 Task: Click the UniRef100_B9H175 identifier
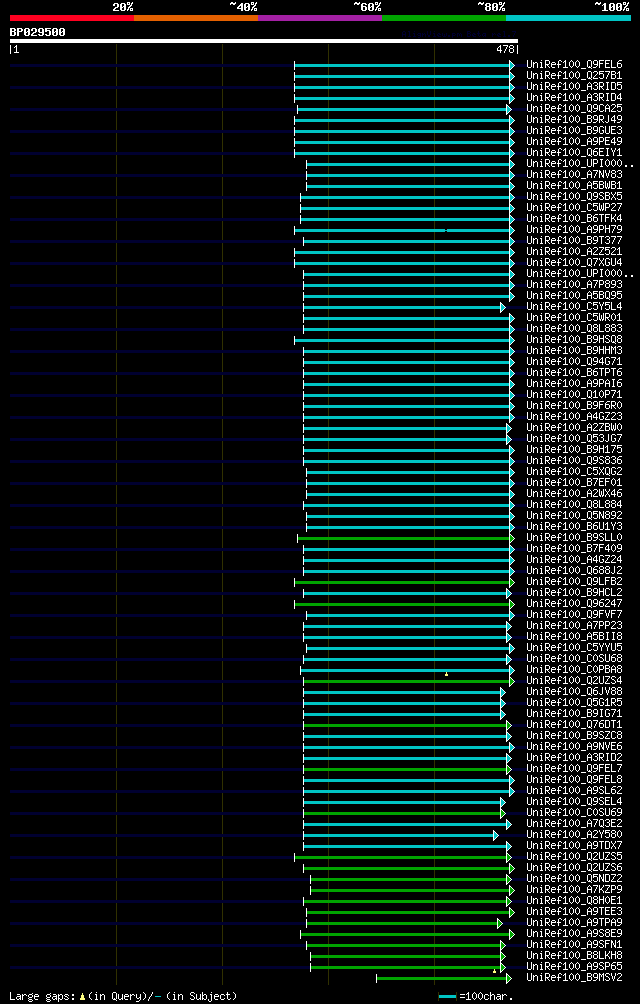tap(574, 449)
